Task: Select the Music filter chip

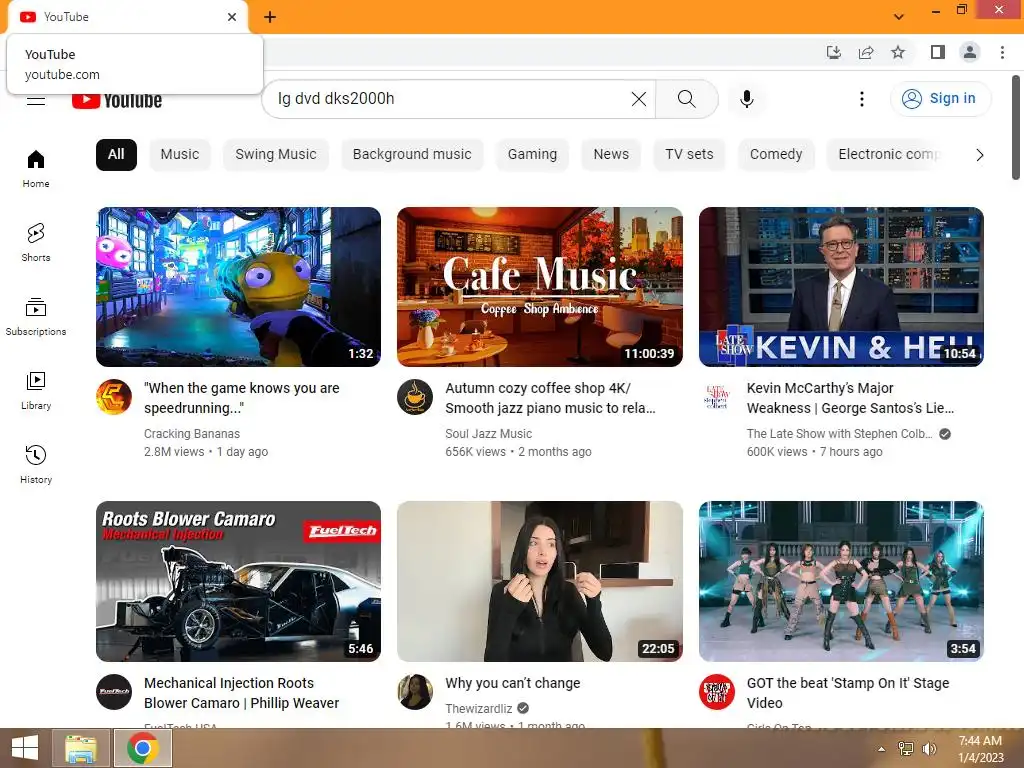Action: coord(180,155)
